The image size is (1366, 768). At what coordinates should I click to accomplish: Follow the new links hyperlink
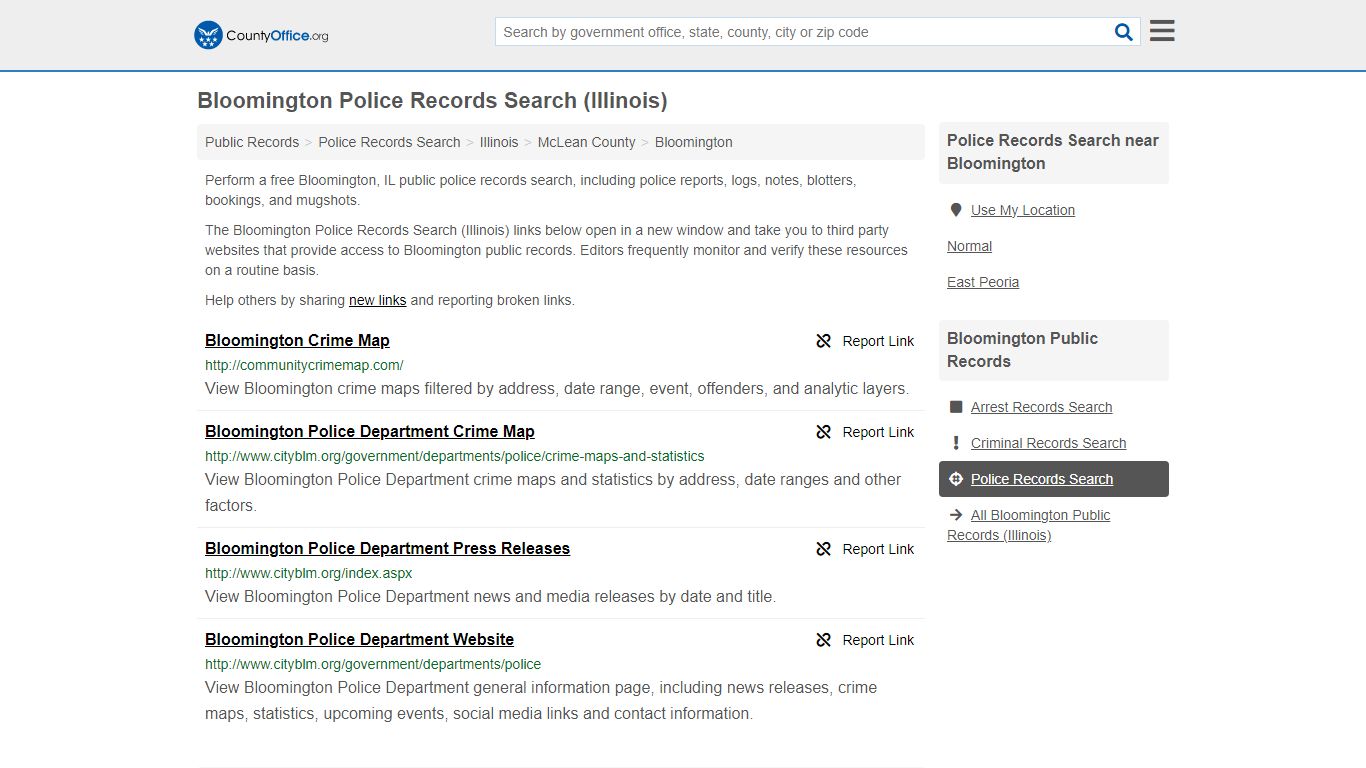[377, 300]
